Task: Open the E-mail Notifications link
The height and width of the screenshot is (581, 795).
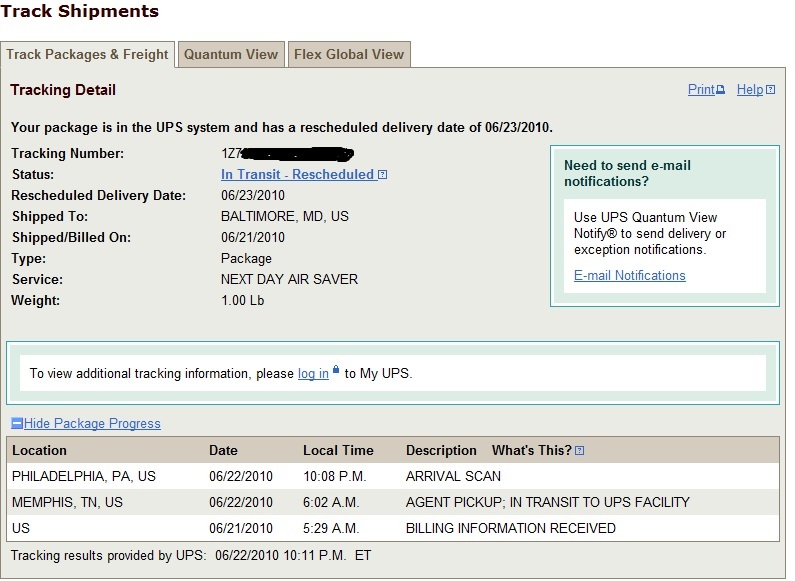Action: pos(630,275)
